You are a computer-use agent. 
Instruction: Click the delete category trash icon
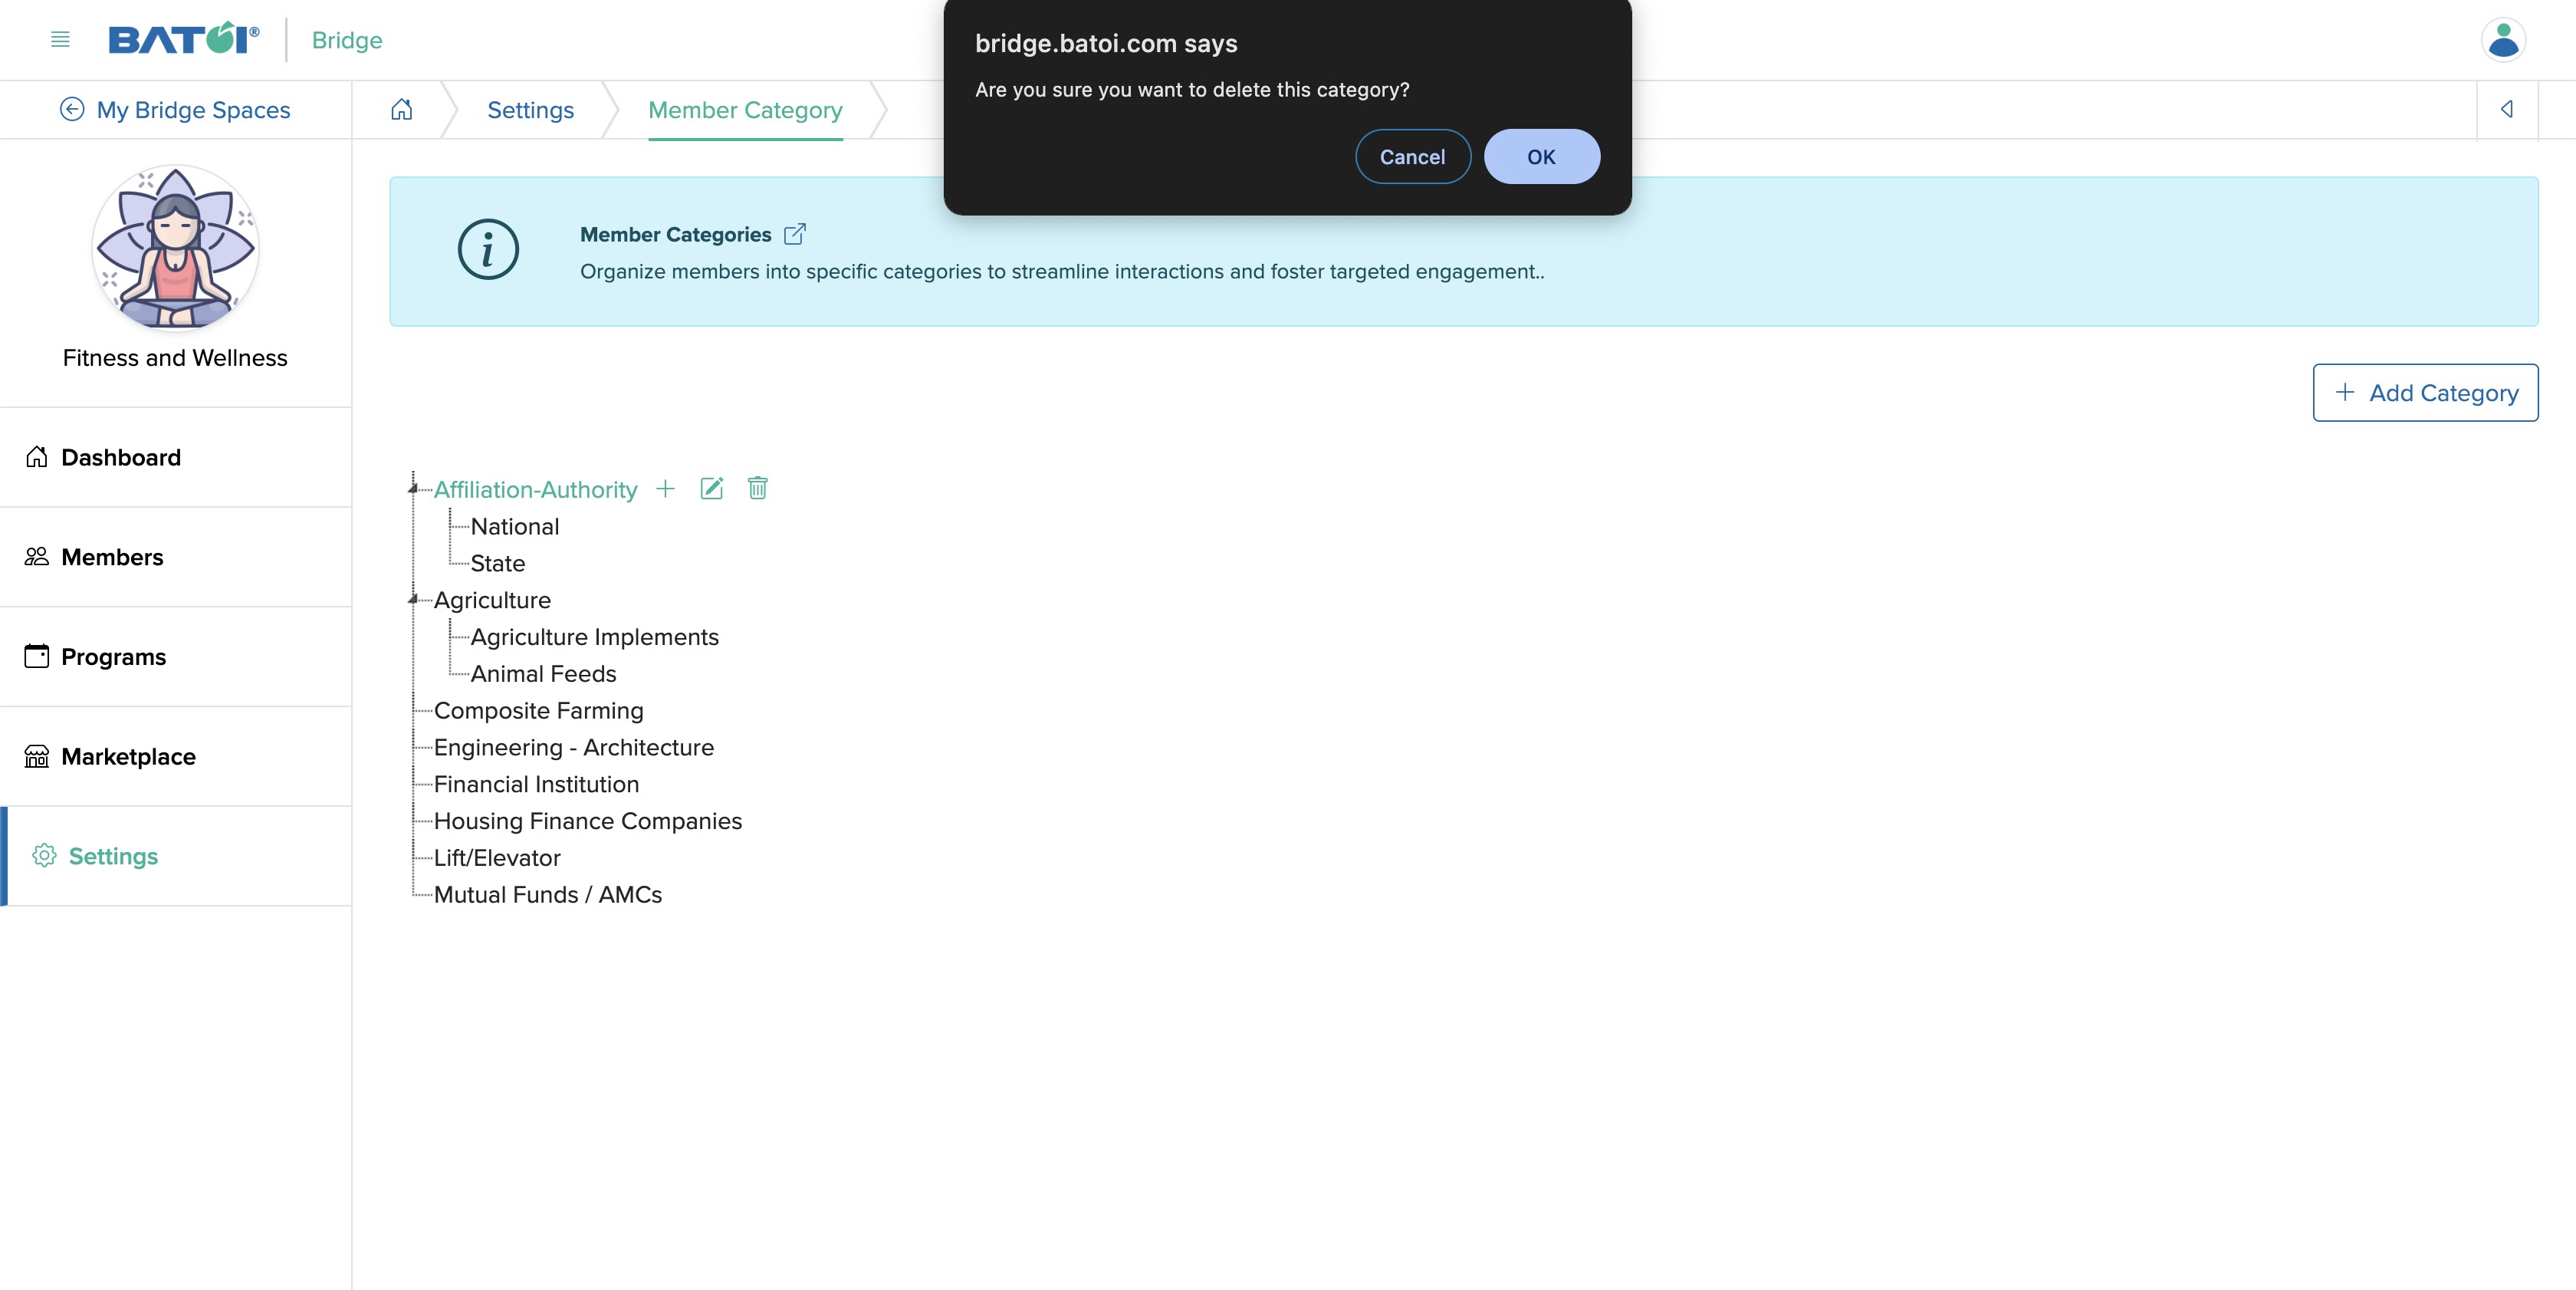(756, 489)
